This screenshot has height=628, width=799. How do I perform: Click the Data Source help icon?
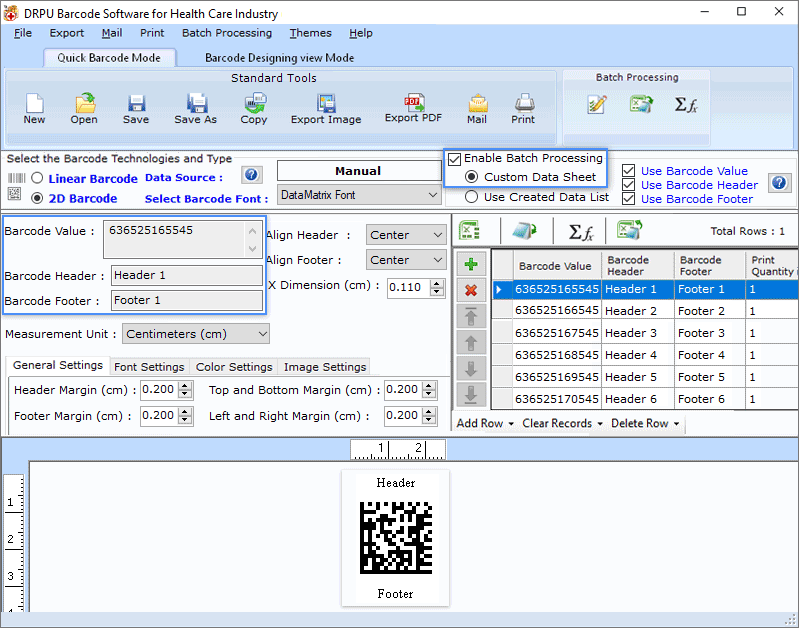(x=251, y=175)
